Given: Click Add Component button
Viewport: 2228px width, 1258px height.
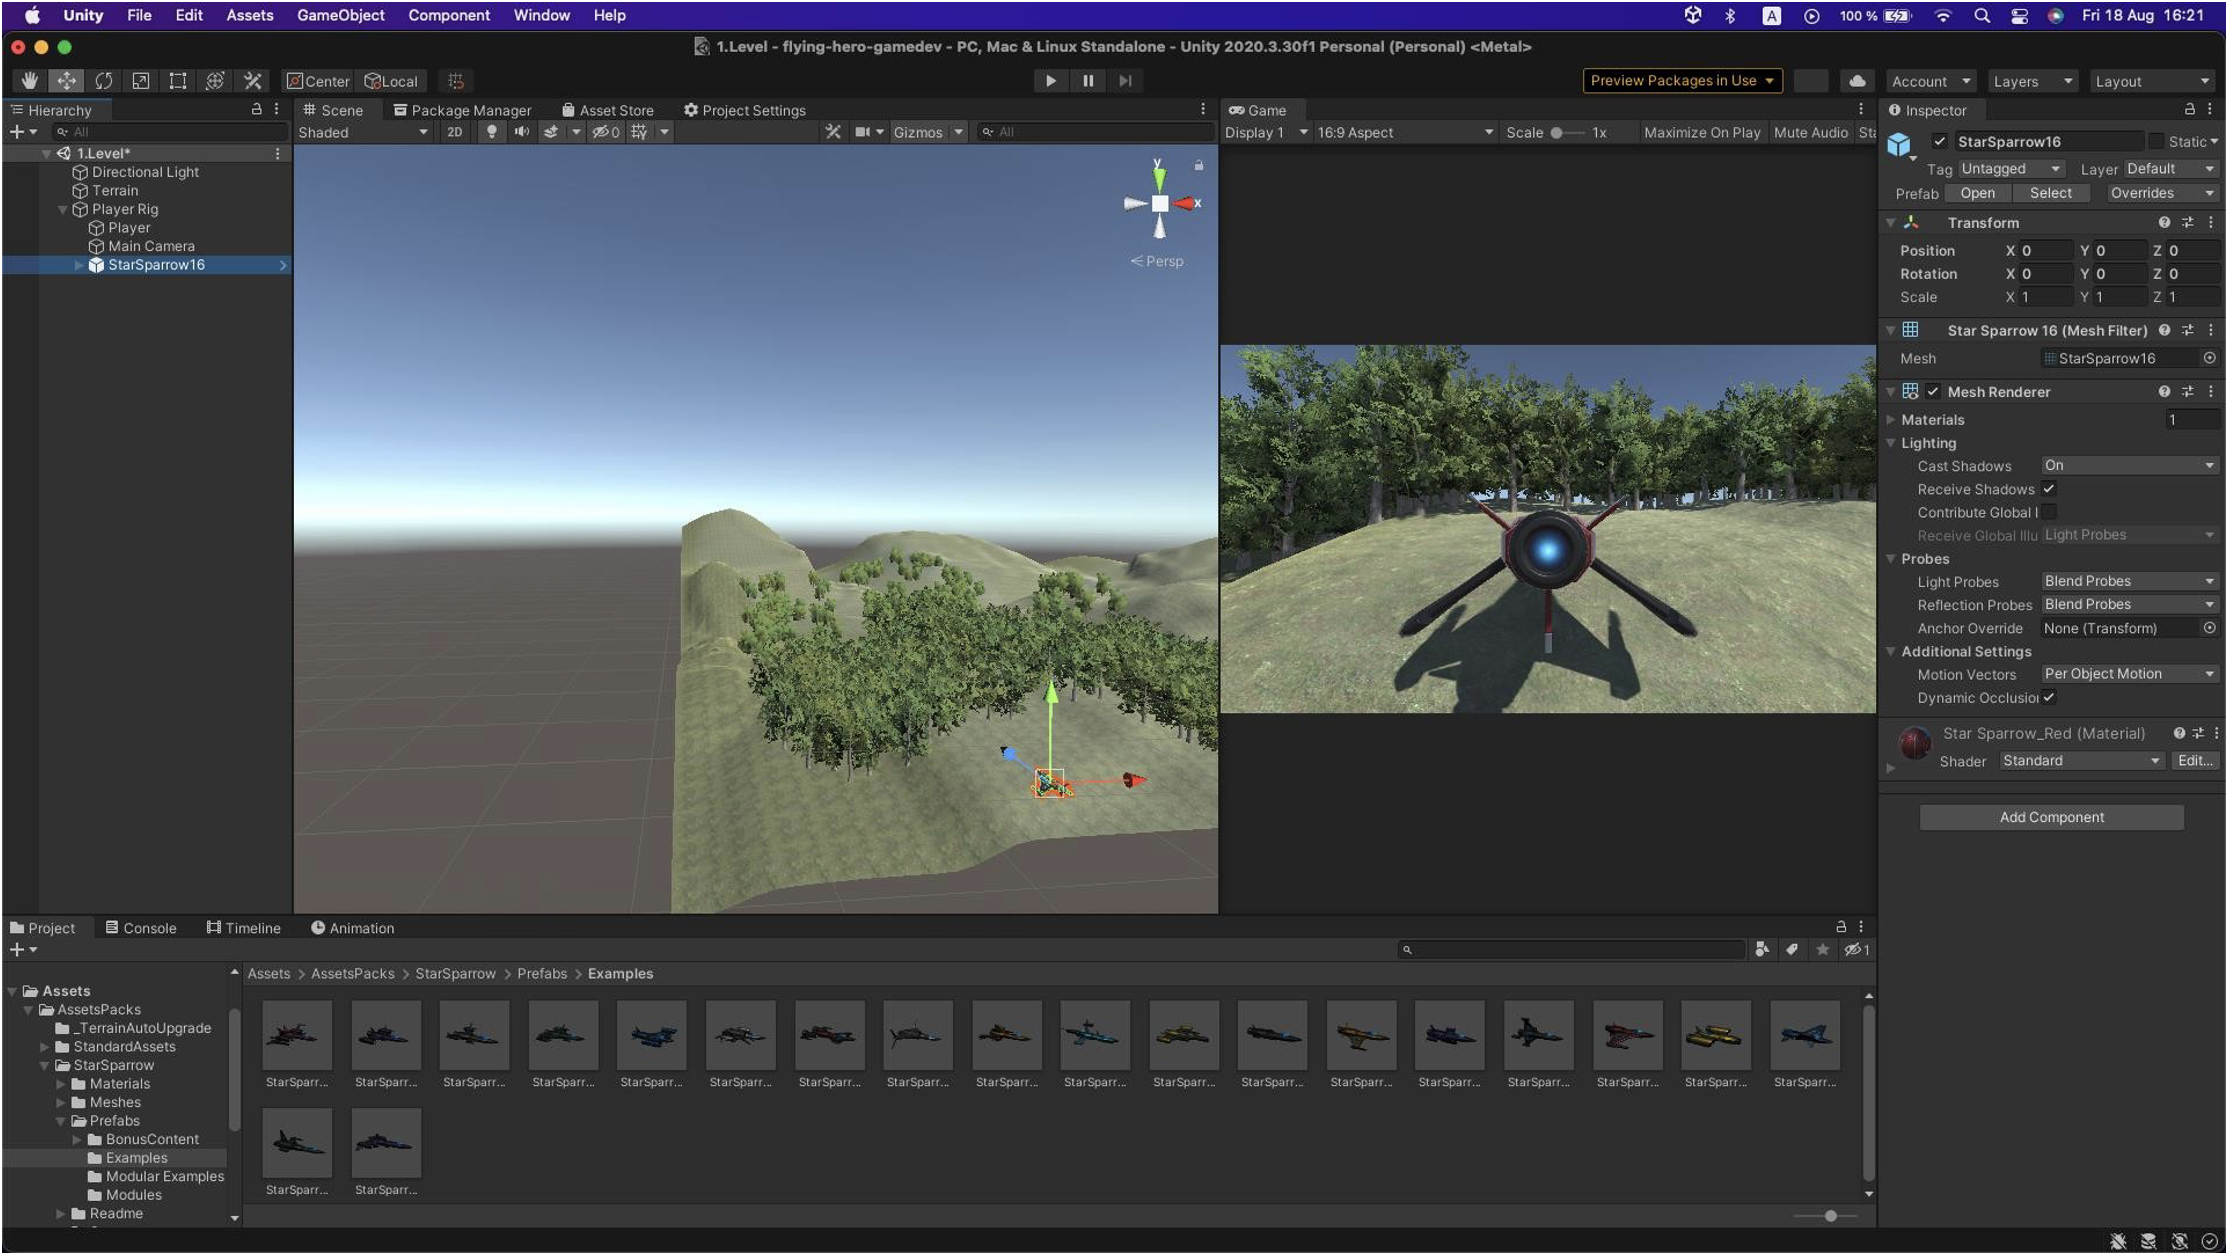Looking at the screenshot, I should 2051,817.
